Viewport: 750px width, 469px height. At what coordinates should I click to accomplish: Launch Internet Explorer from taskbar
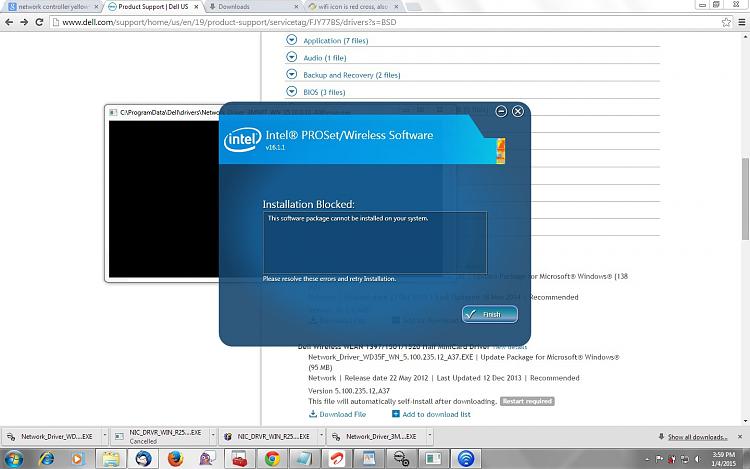46,459
